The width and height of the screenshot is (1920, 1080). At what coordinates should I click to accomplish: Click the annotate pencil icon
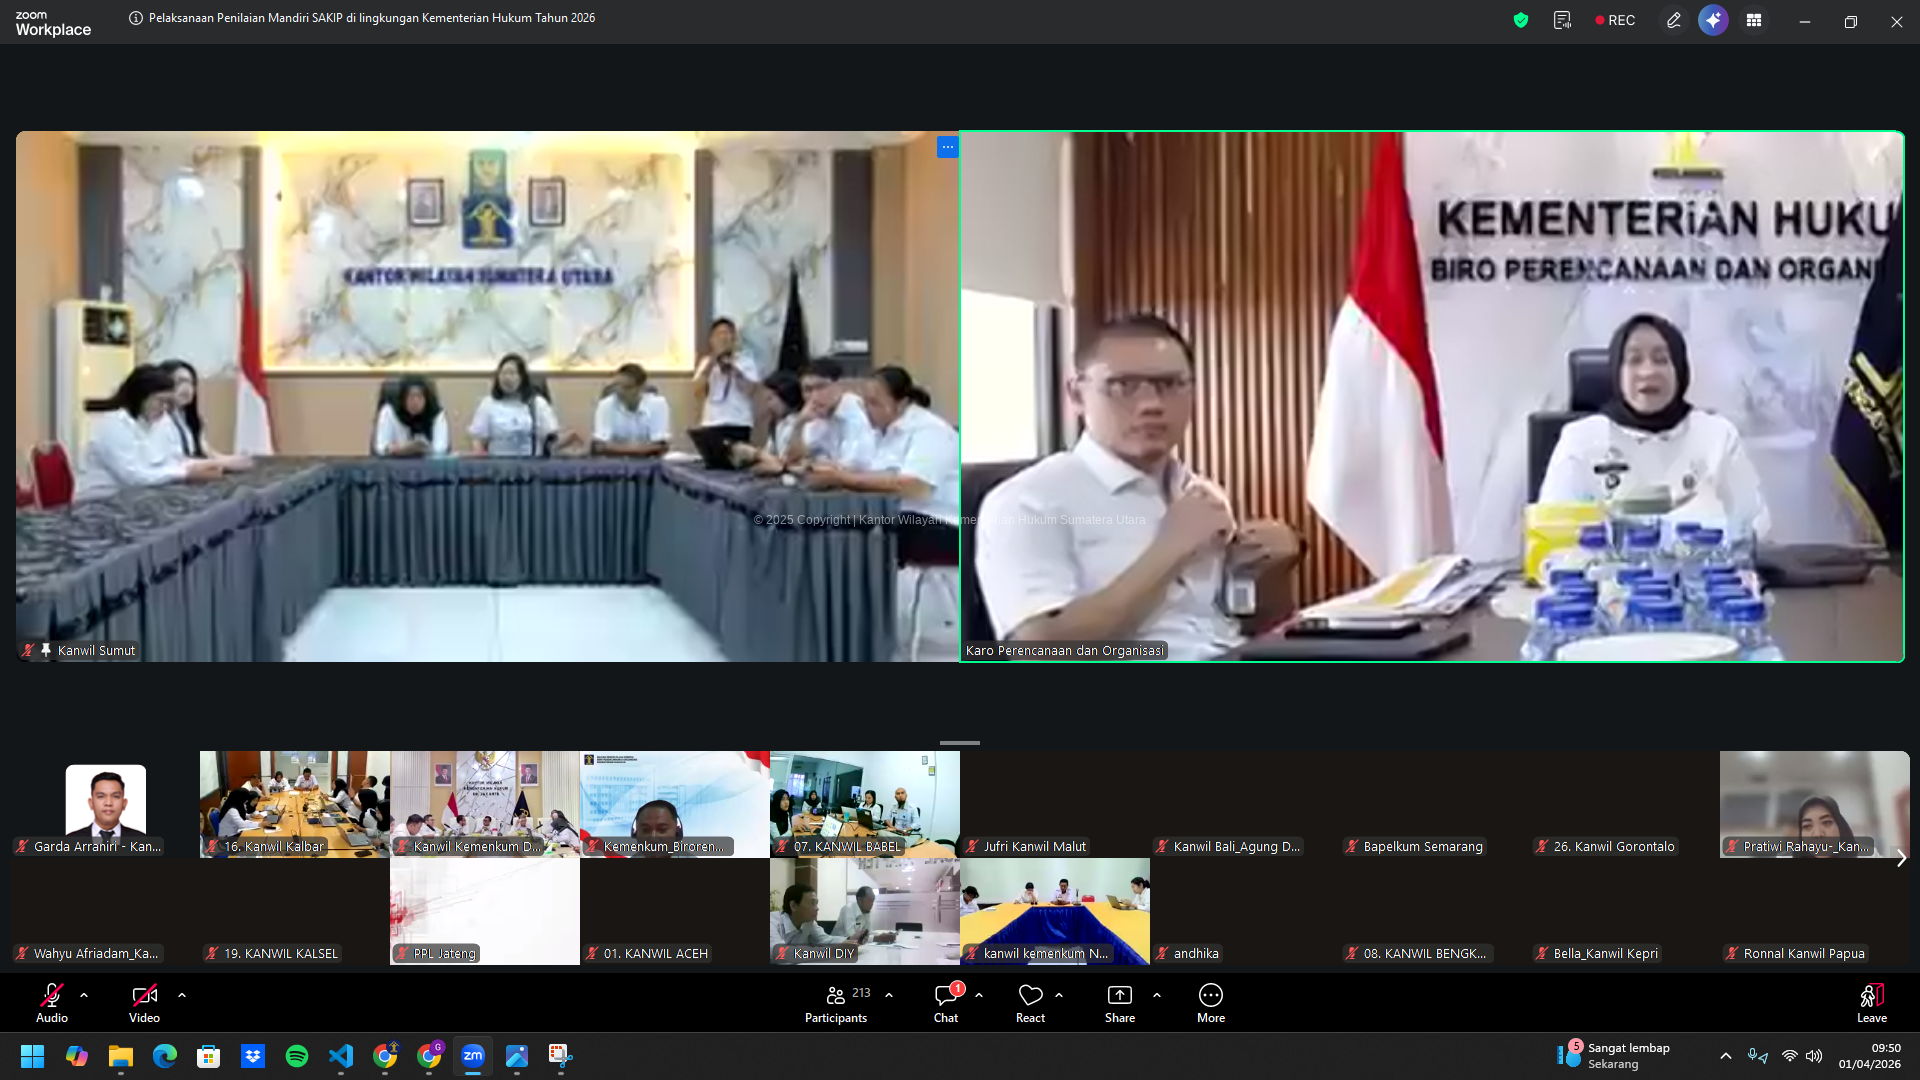(1673, 20)
